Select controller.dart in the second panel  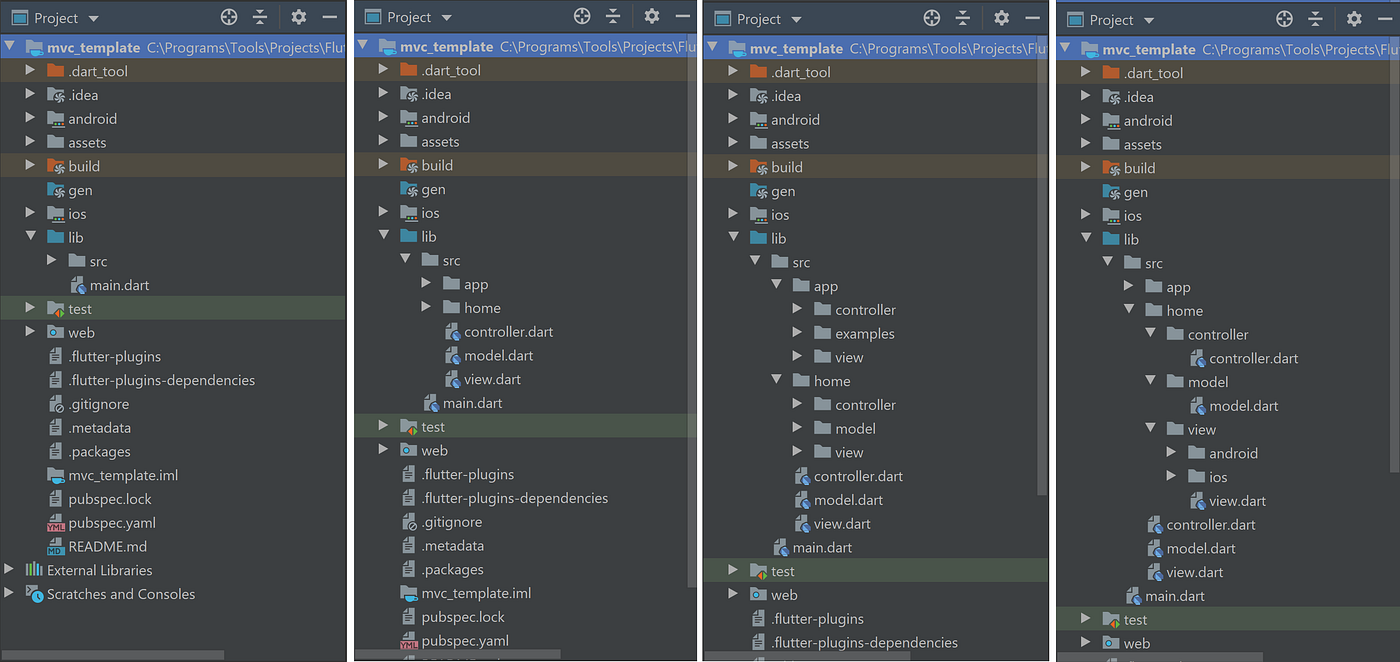508,332
